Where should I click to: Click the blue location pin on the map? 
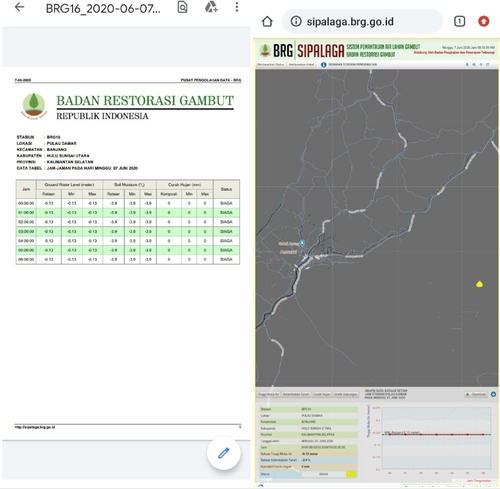point(302,243)
